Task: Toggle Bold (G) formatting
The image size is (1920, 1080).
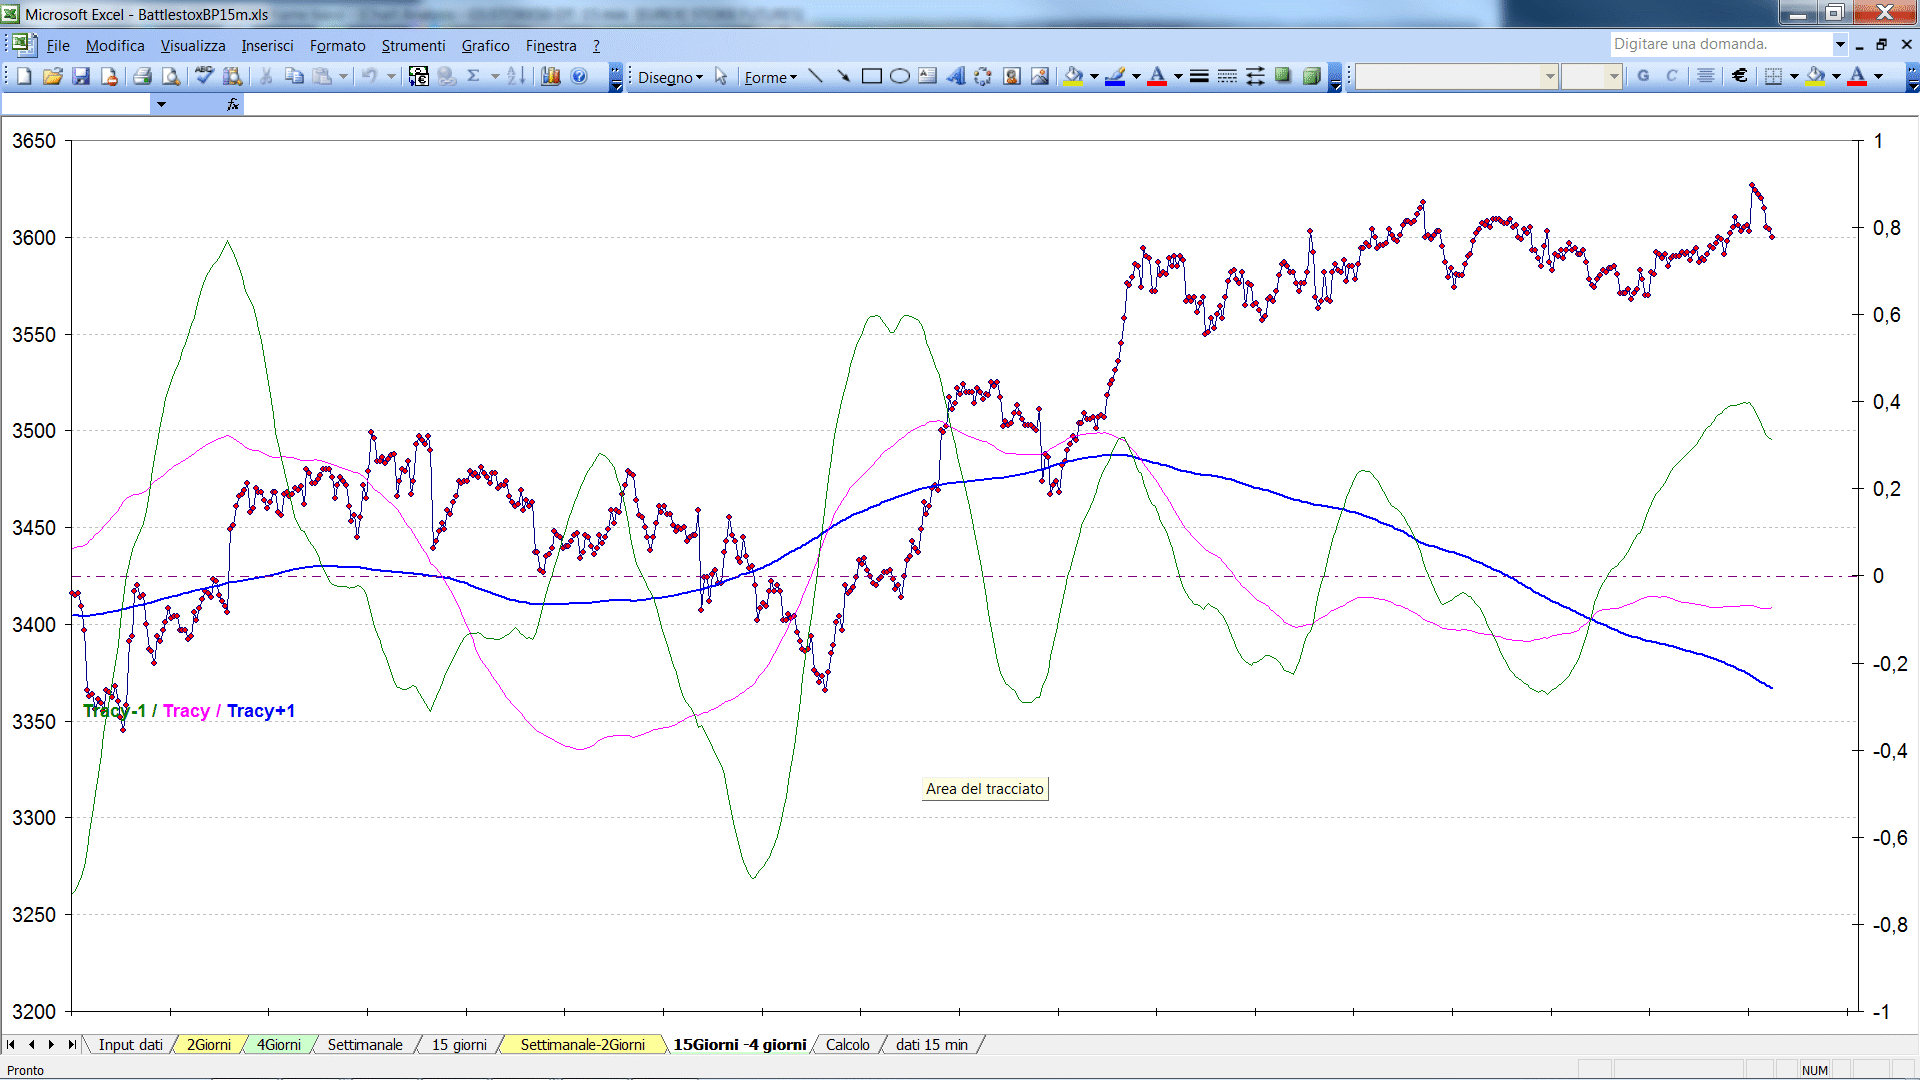Action: [x=1643, y=76]
